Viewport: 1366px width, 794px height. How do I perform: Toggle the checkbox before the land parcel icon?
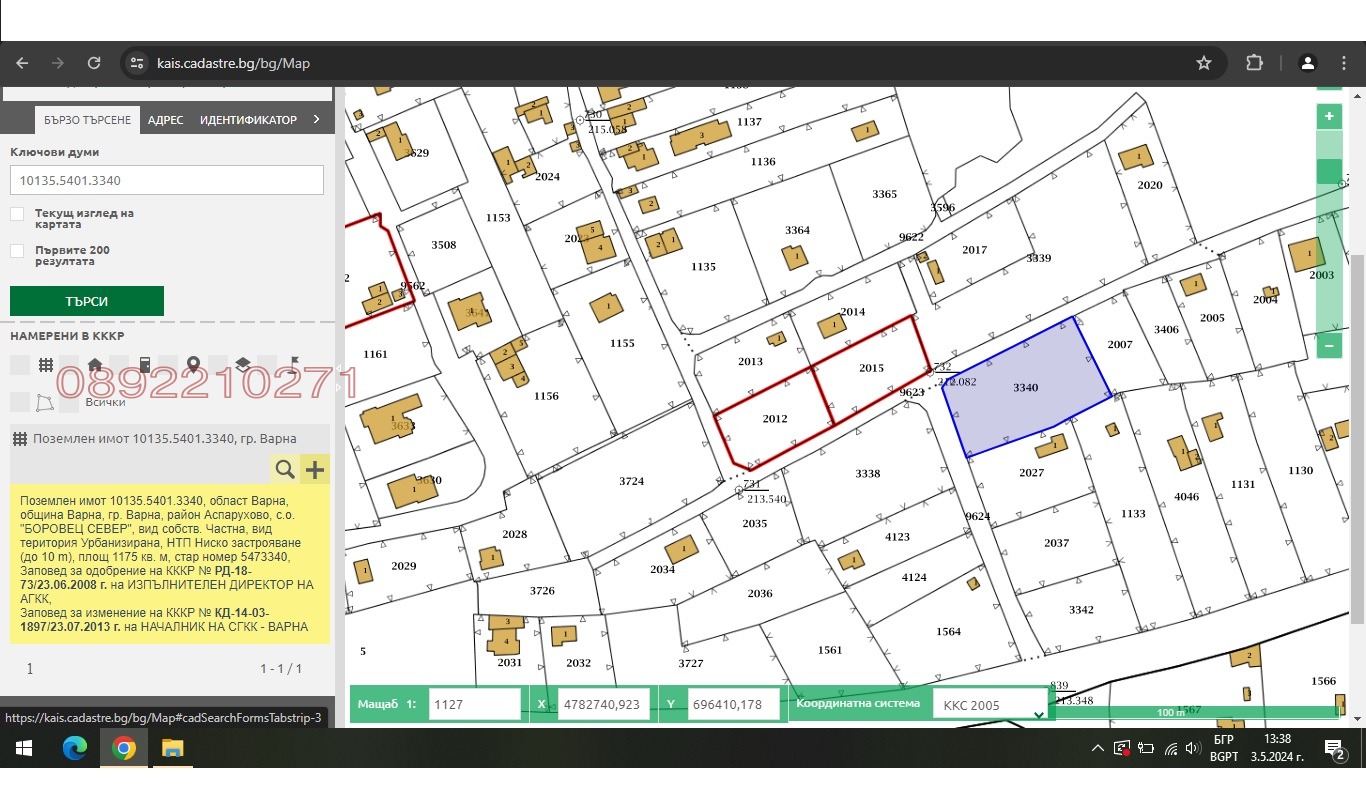(x=19, y=365)
